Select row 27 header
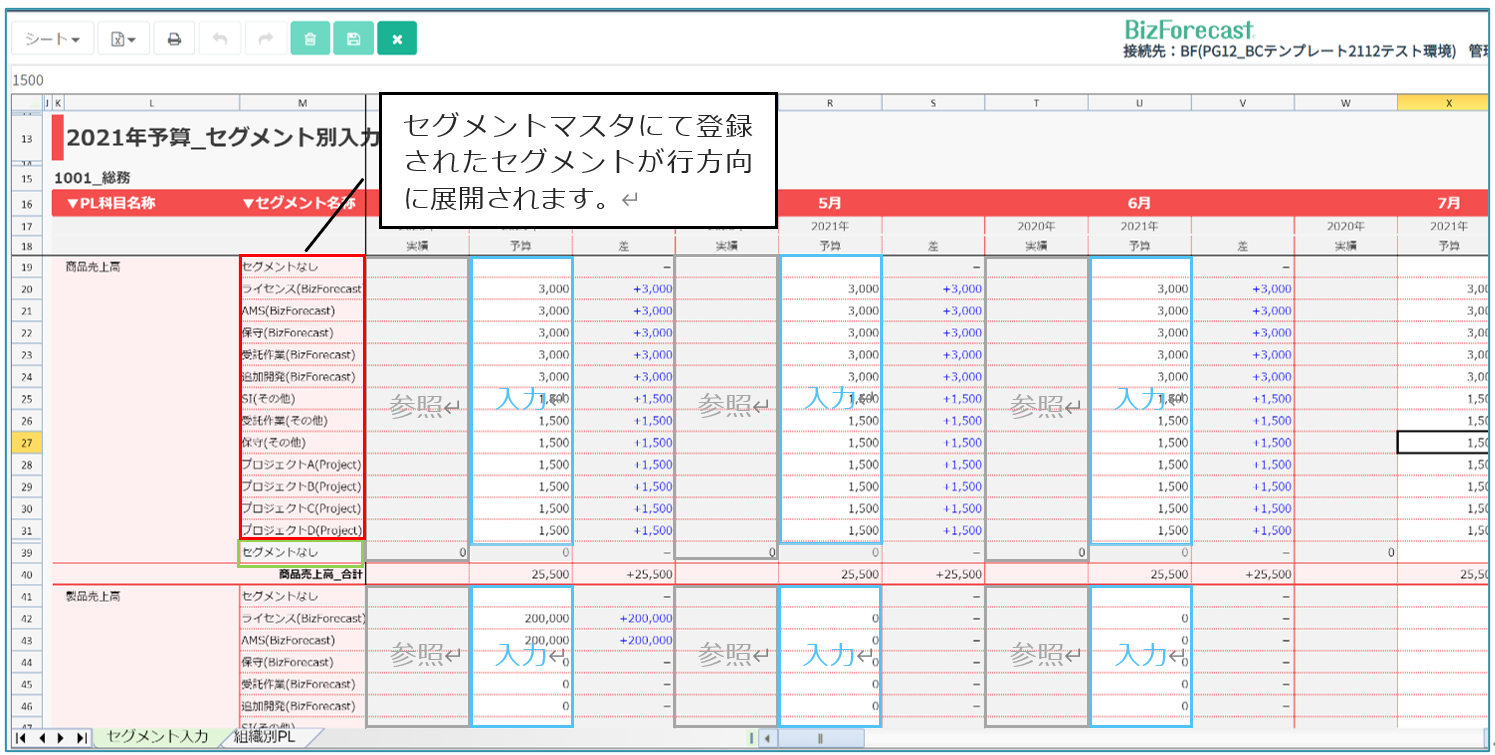1495x755 pixels. pyautogui.click(x=25, y=442)
